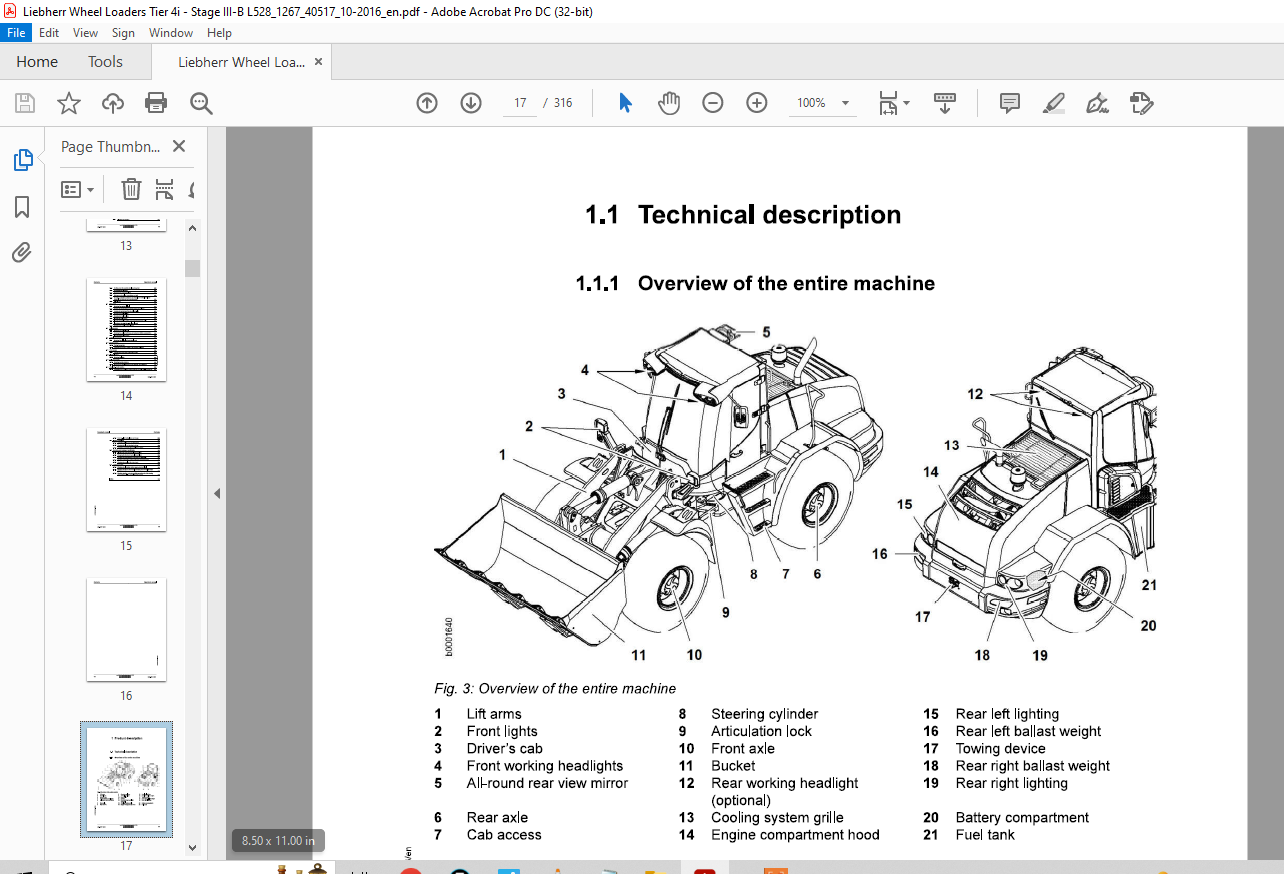1284x874 pixels.
Task: Click the '1.1 Technical description' heading
Action: coord(743,215)
